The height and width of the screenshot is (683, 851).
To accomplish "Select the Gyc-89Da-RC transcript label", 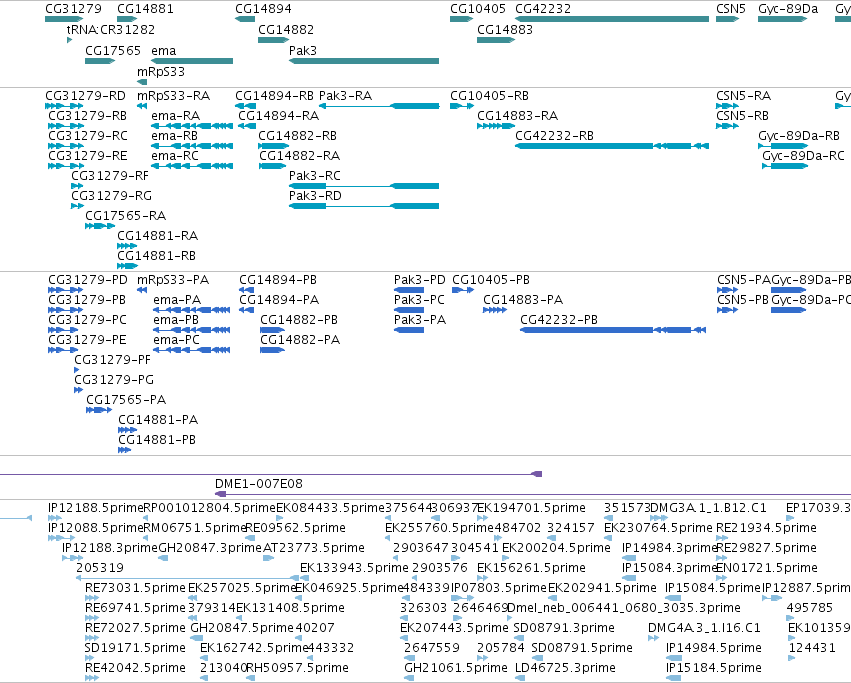I will point(803,156).
